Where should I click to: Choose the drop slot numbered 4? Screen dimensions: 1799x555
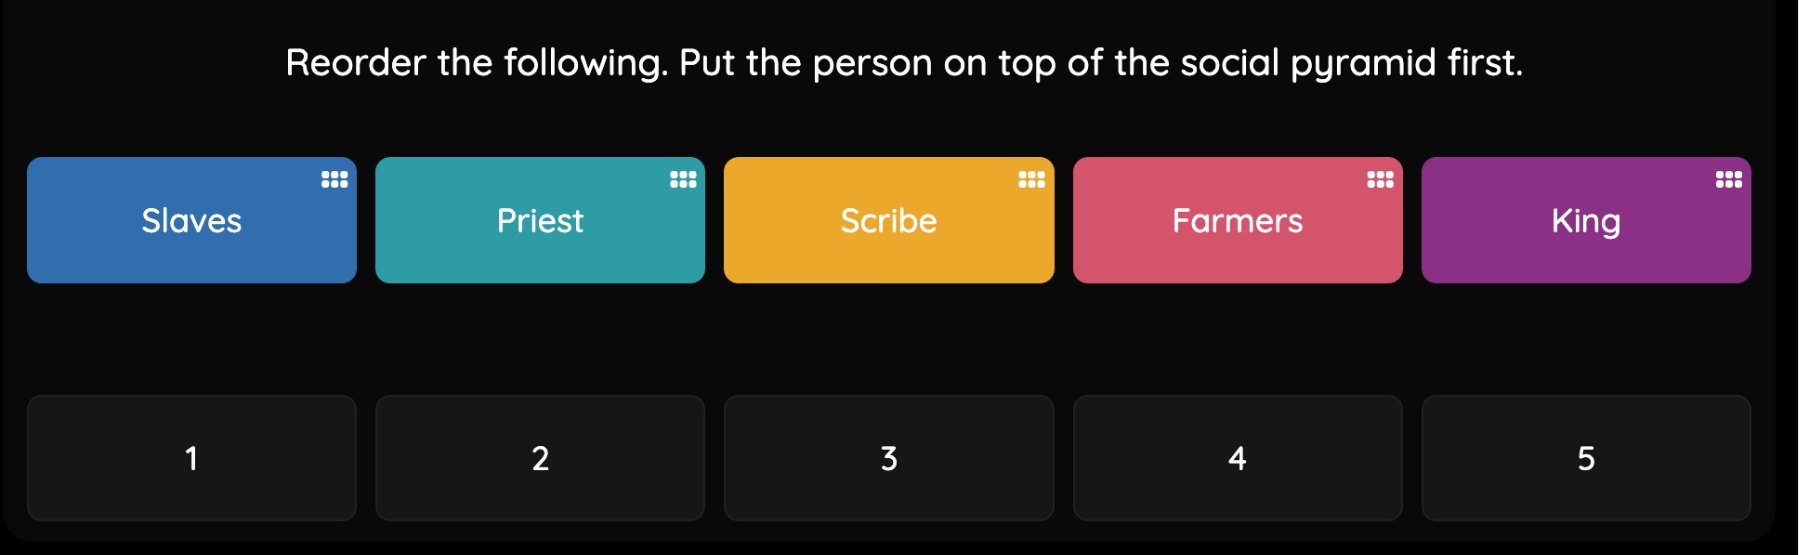coord(1237,458)
